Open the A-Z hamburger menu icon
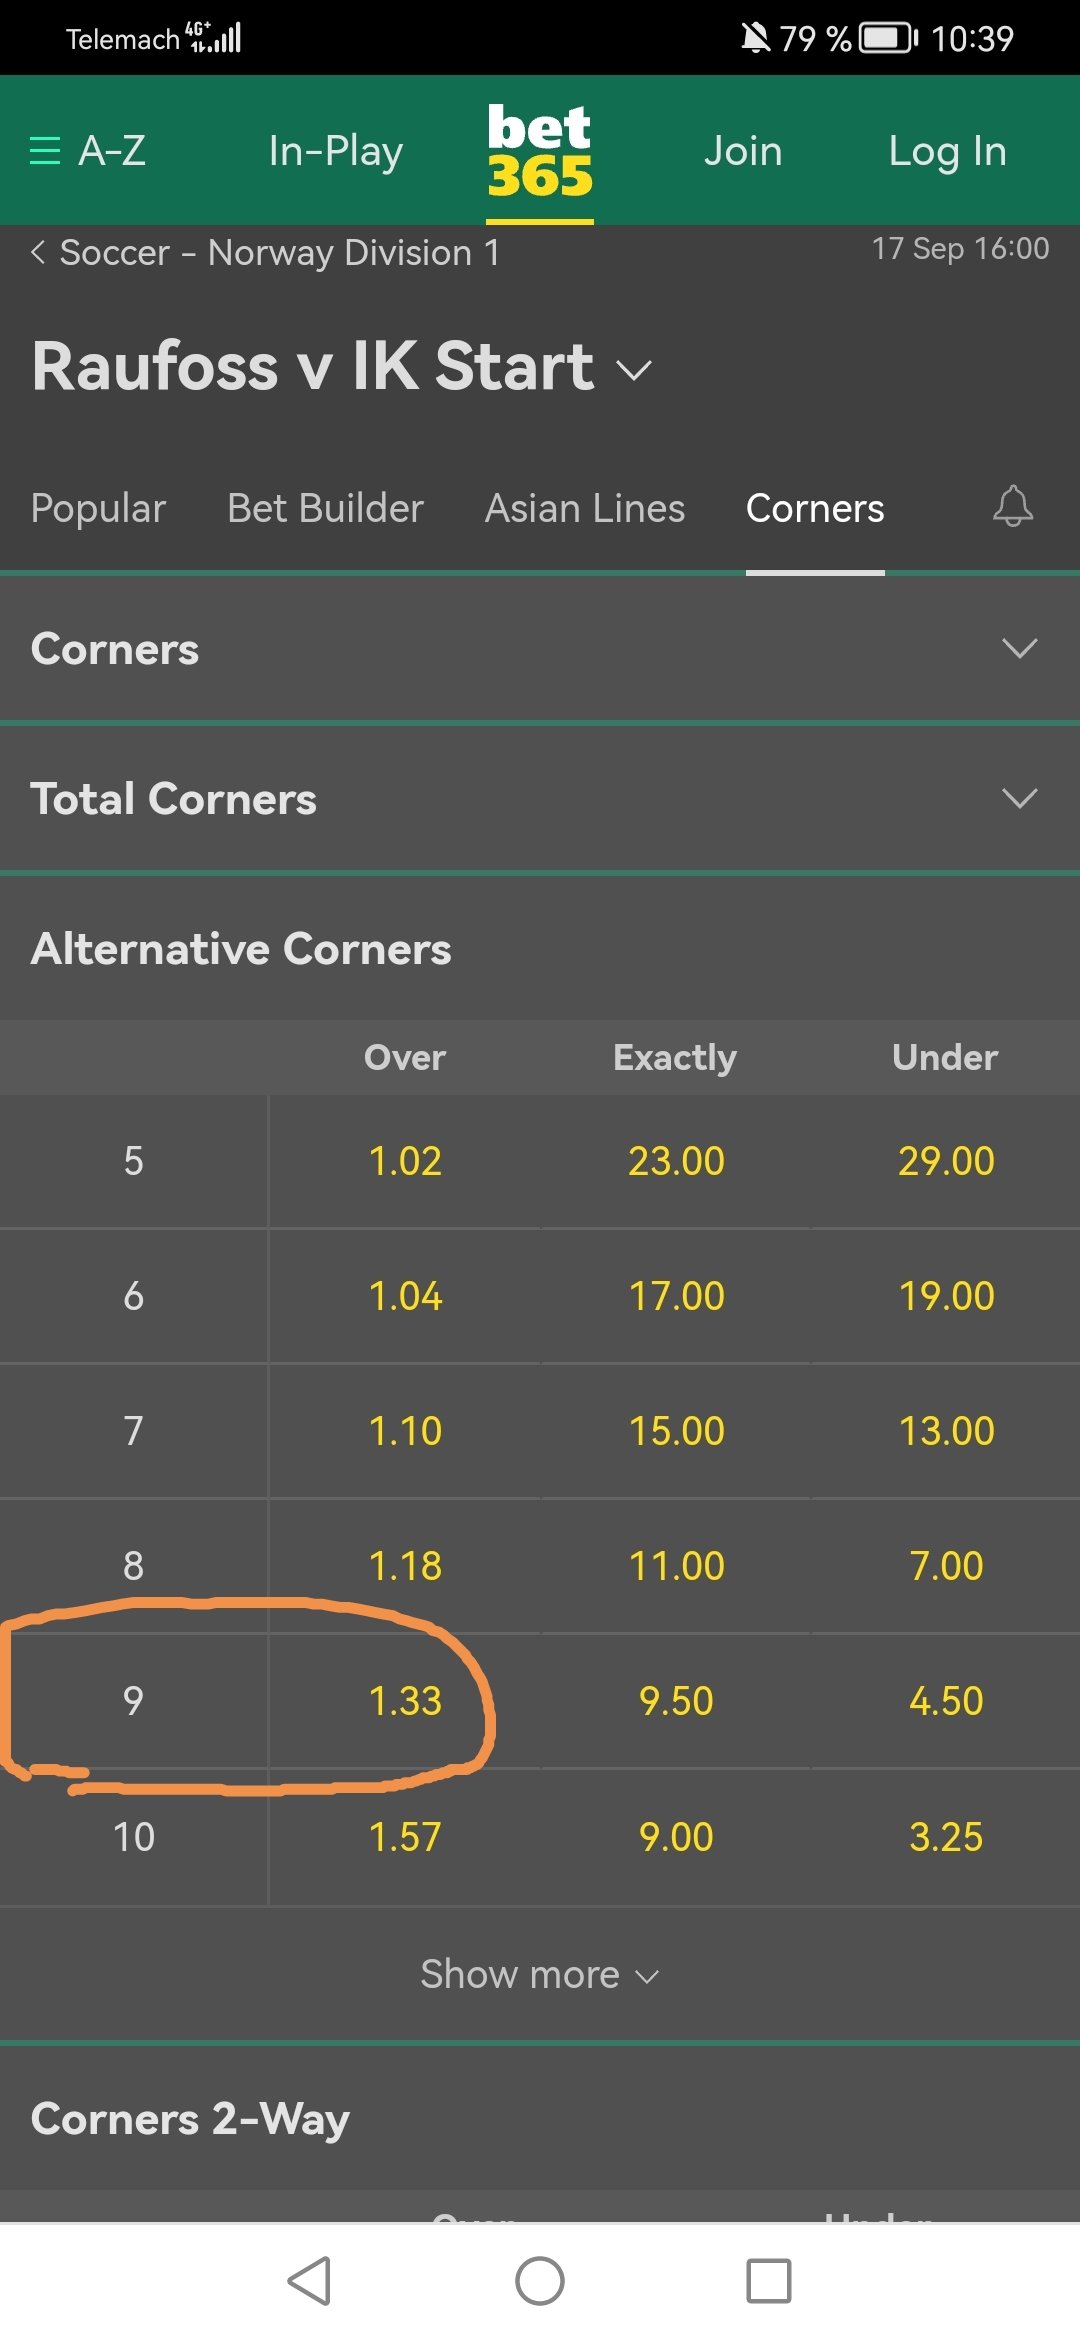The width and height of the screenshot is (1080, 2340). pyautogui.click(x=45, y=151)
